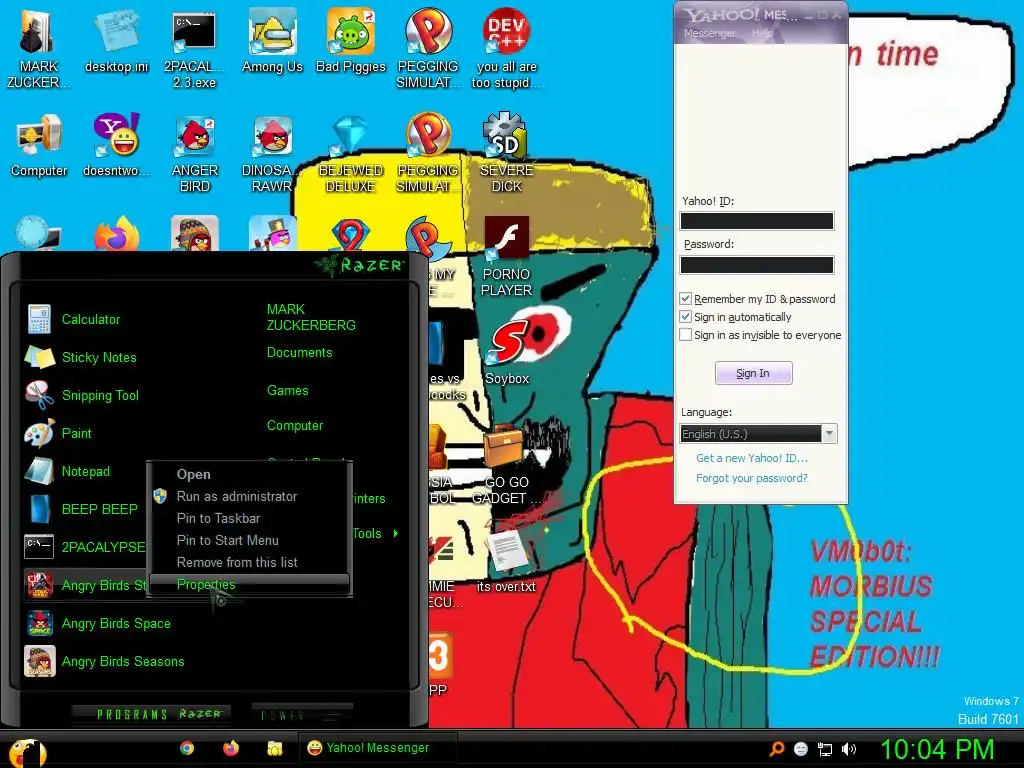Click the volume speaker tray icon
1024x768 pixels.
(848, 749)
